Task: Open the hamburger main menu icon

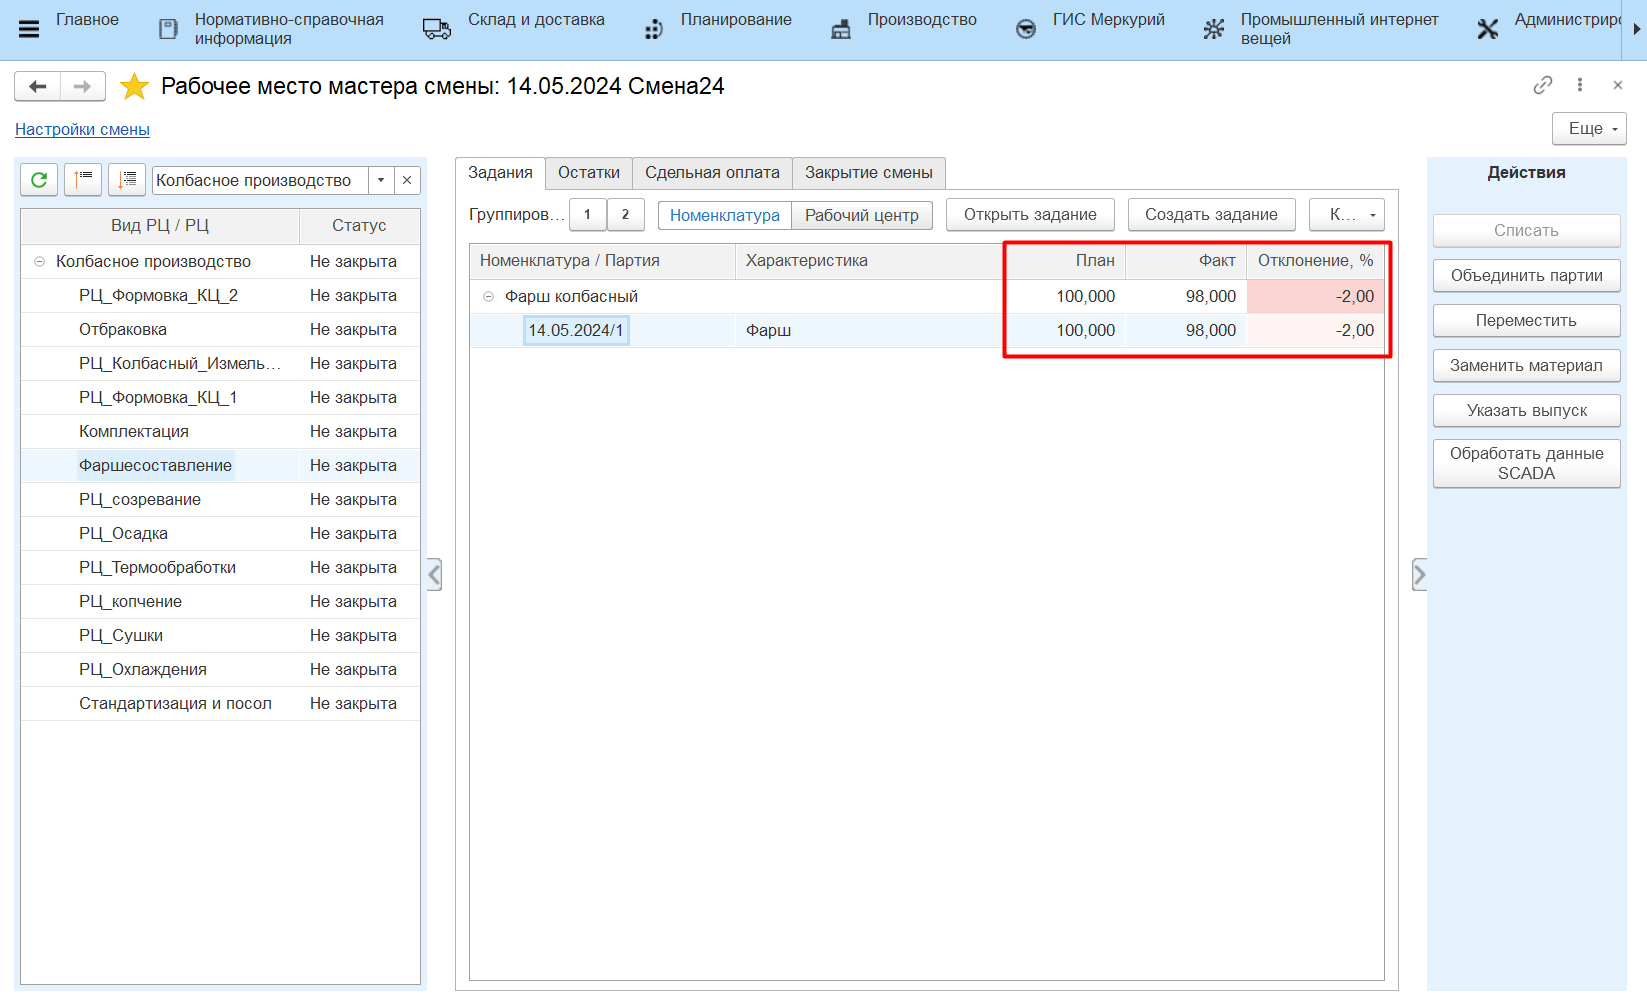Action: click(29, 29)
